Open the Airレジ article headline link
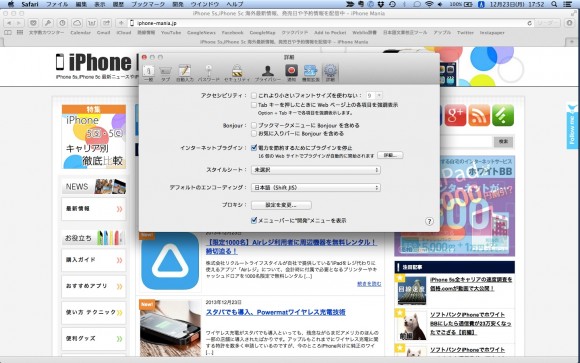Screen dimensions: 580x363 (291, 247)
